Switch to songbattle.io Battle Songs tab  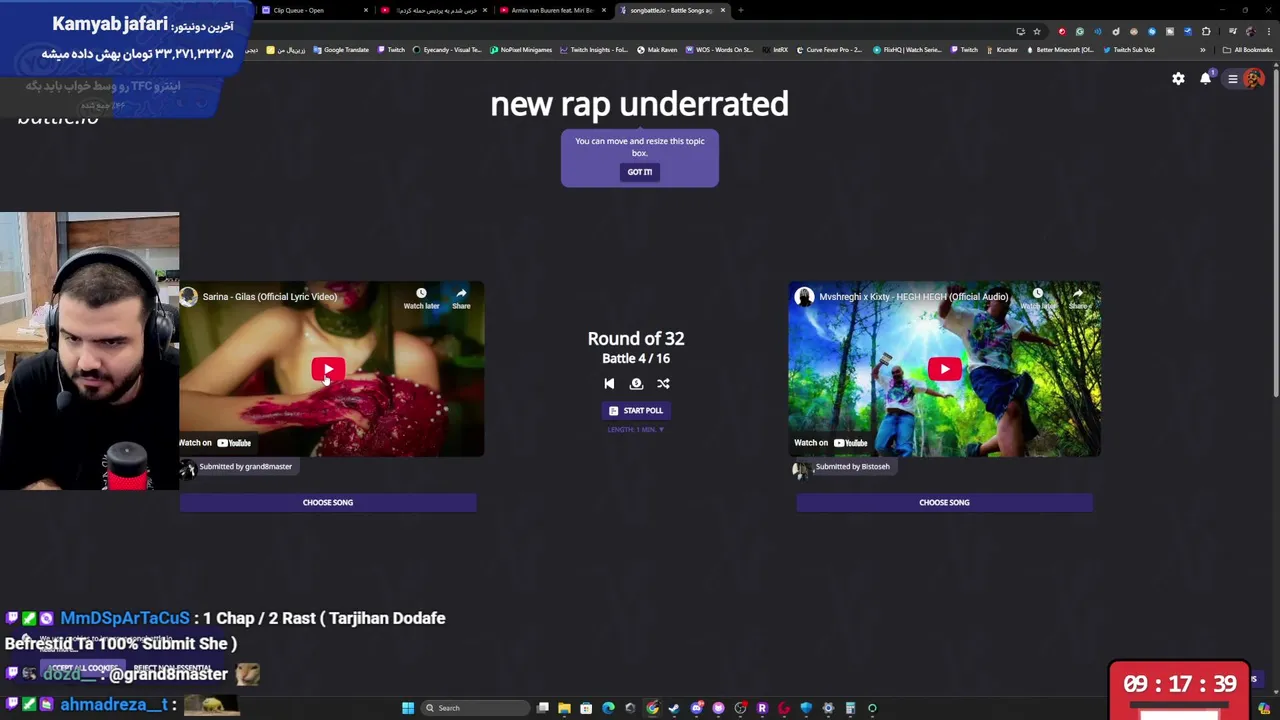(x=671, y=10)
